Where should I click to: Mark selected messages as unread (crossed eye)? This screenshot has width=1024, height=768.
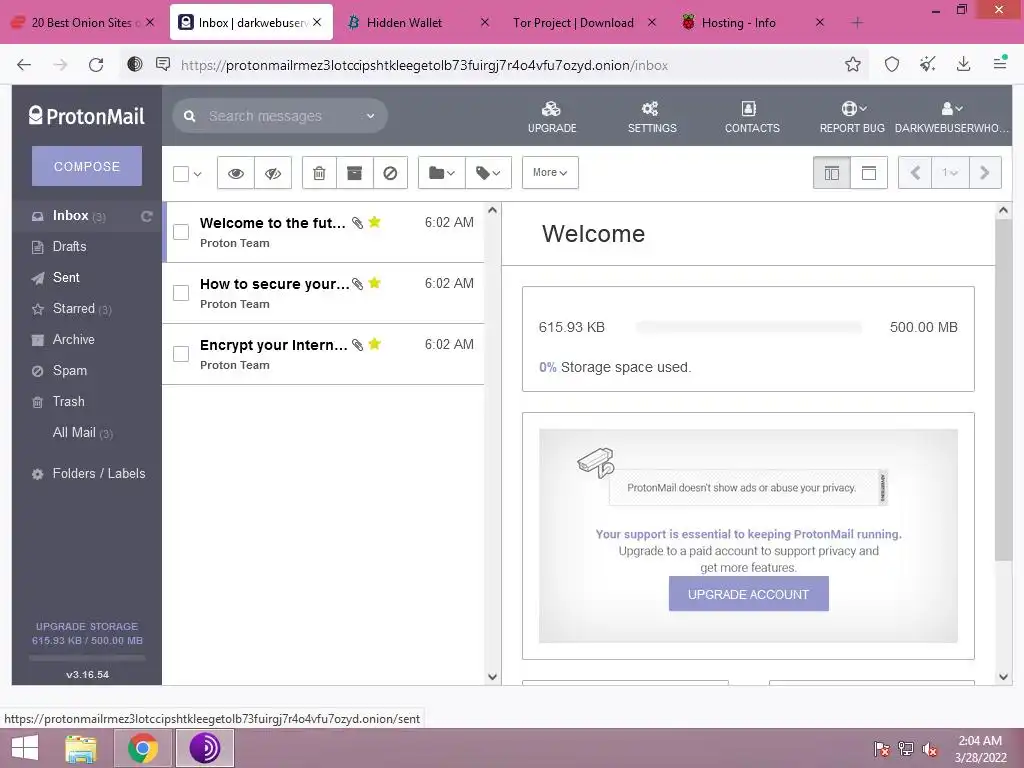pyautogui.click(x=273, y=173)
